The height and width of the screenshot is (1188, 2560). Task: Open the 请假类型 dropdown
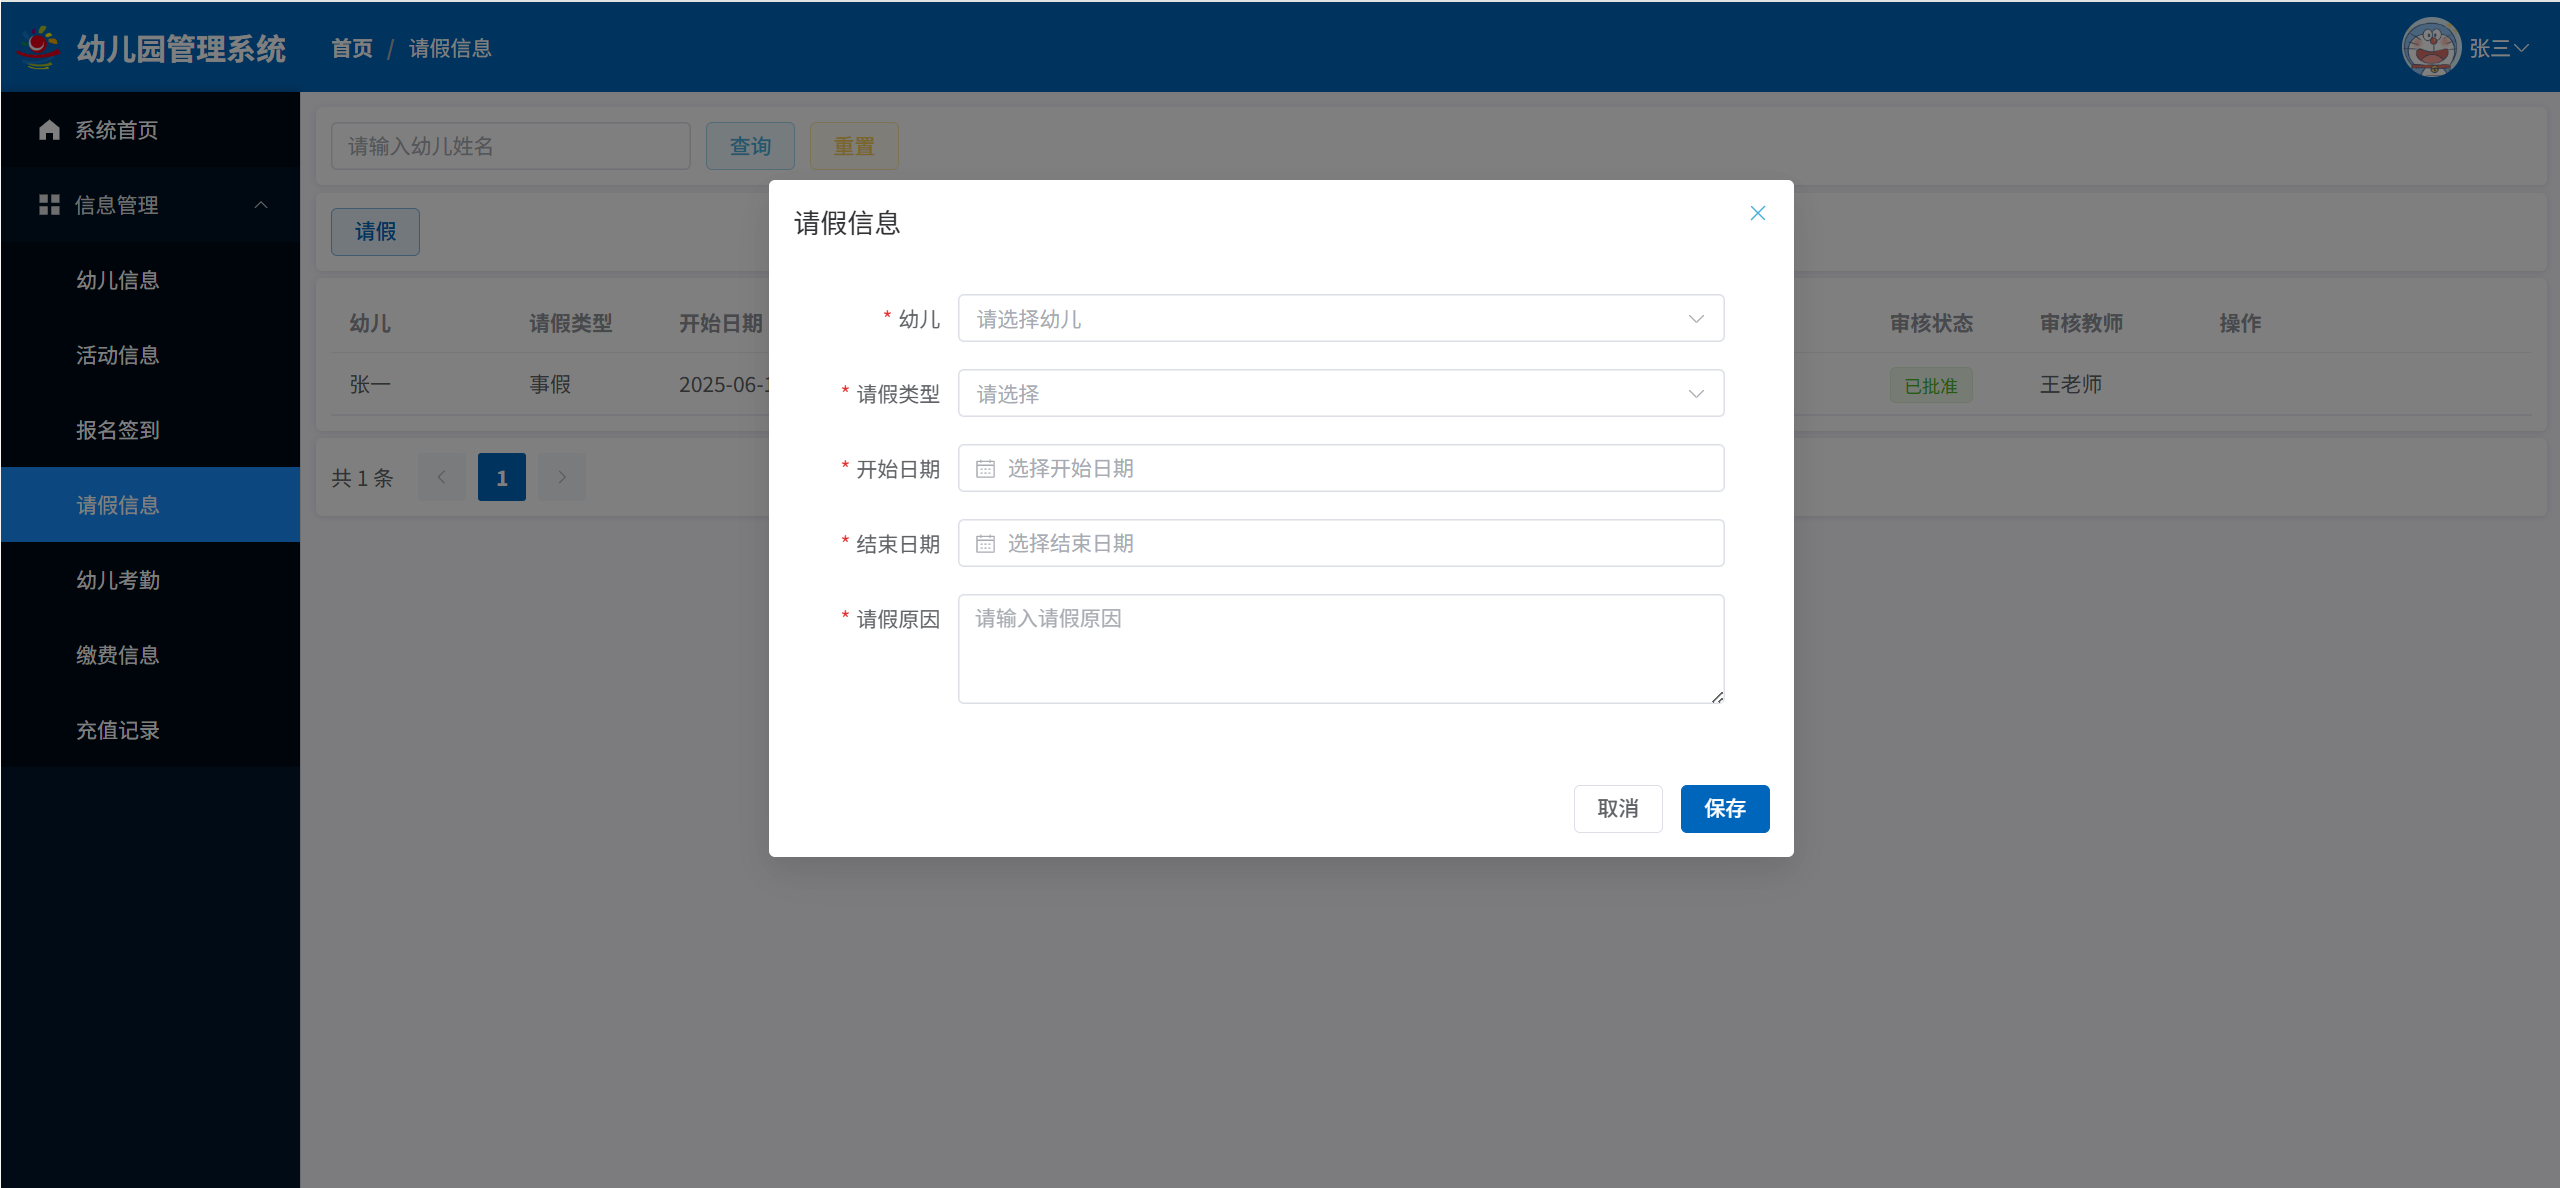click(1340, 394)
